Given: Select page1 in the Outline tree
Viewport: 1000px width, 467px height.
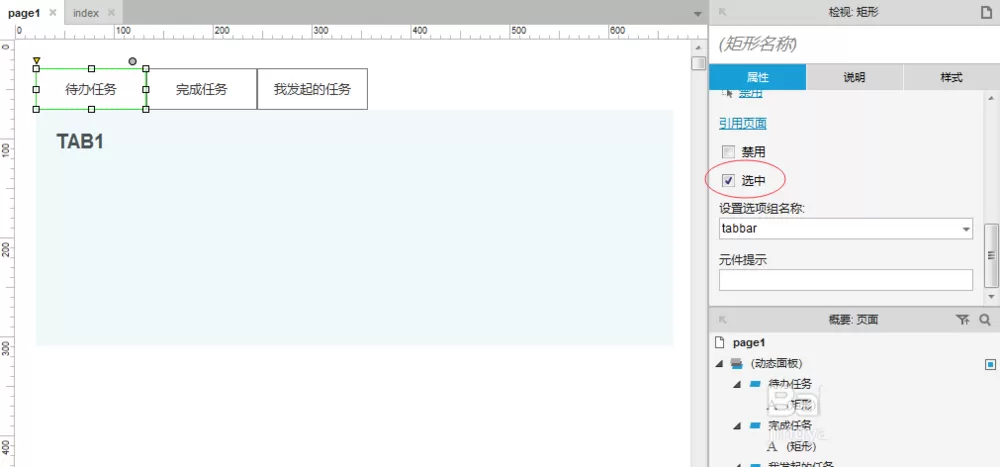Looking at the screenshot, I should pos(749,343).
